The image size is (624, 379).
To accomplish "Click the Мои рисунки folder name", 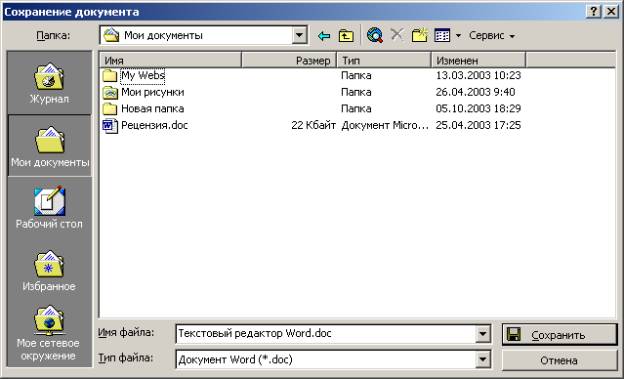I will pyautogui.click(x=153, y=92).
